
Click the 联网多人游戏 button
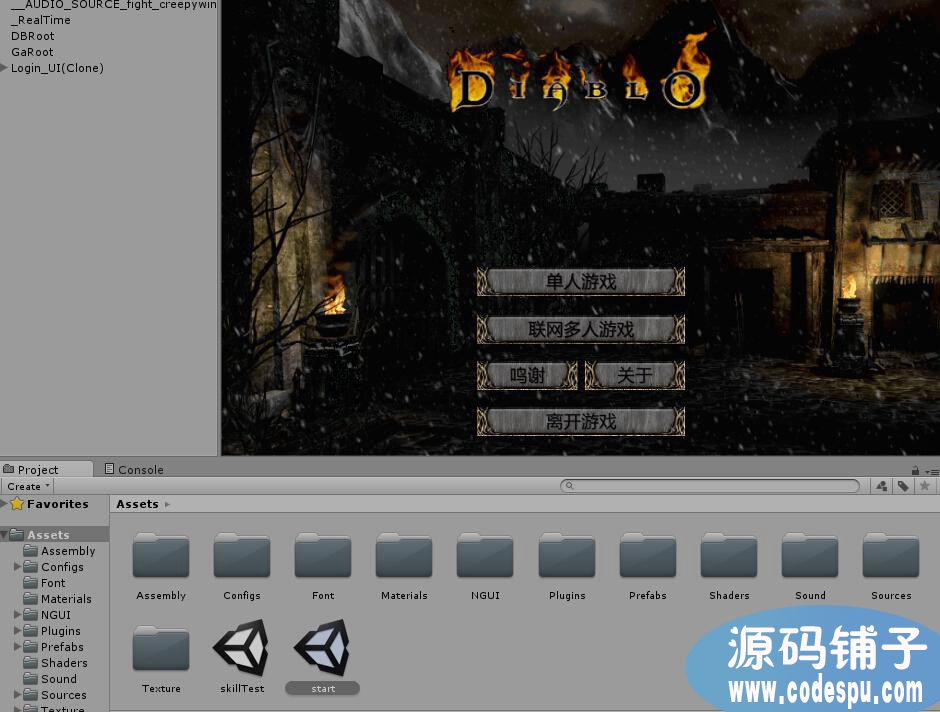click(581, 329)
